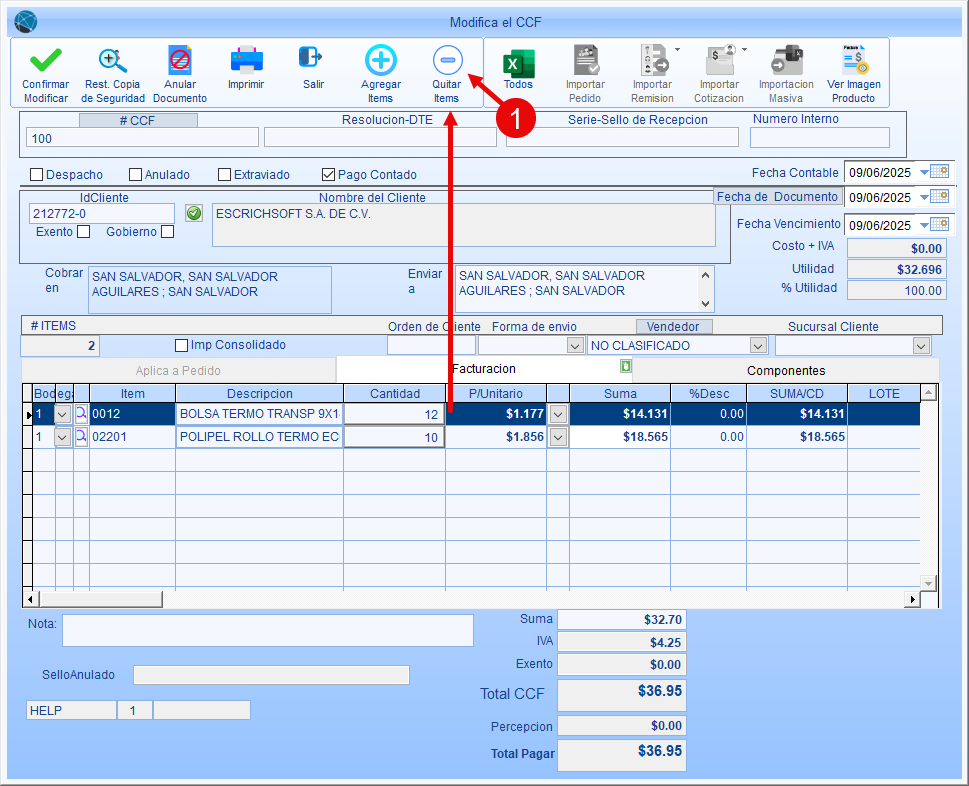
Task: Click Cantidad cell with value 12
Action: [x=394, y=414]
